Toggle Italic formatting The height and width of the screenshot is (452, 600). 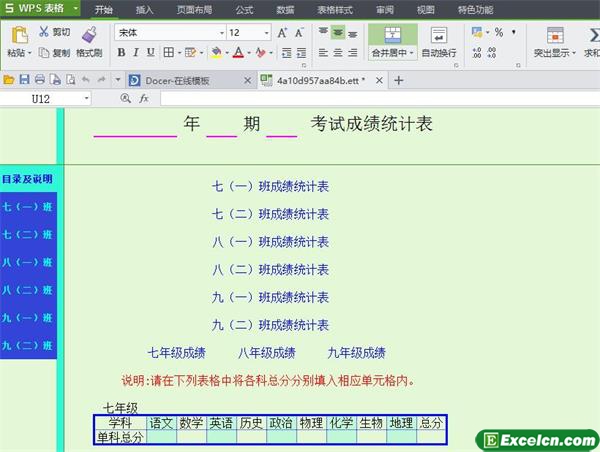point(136,52)
